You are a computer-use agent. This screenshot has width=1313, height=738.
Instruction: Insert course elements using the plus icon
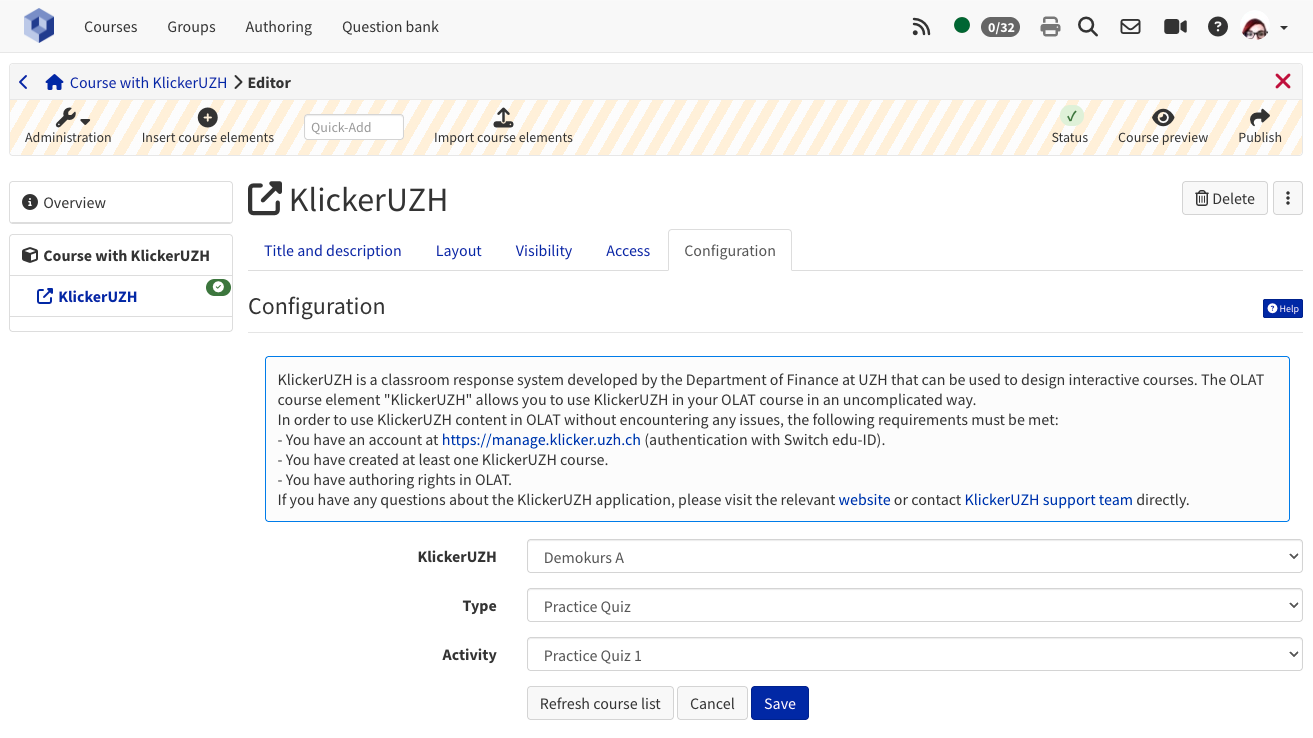coord(207,117)
